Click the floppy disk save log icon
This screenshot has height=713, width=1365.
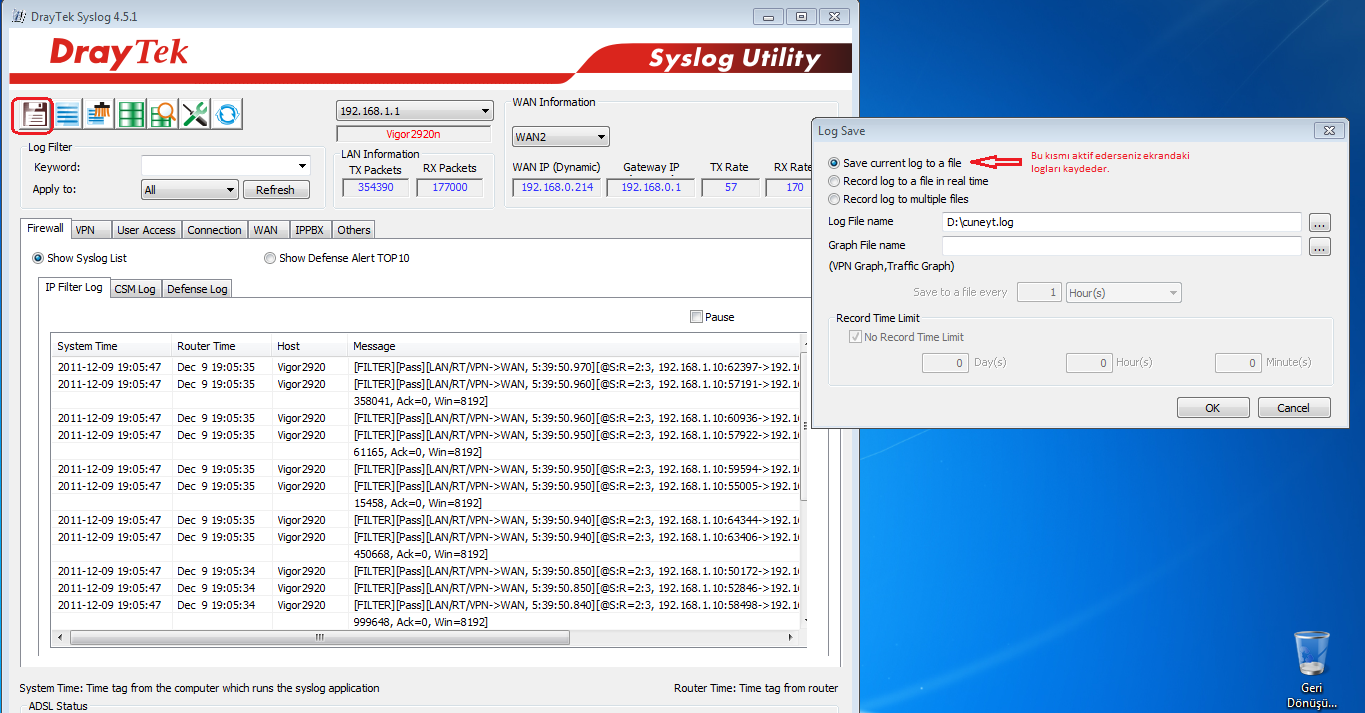click(34, 115)
